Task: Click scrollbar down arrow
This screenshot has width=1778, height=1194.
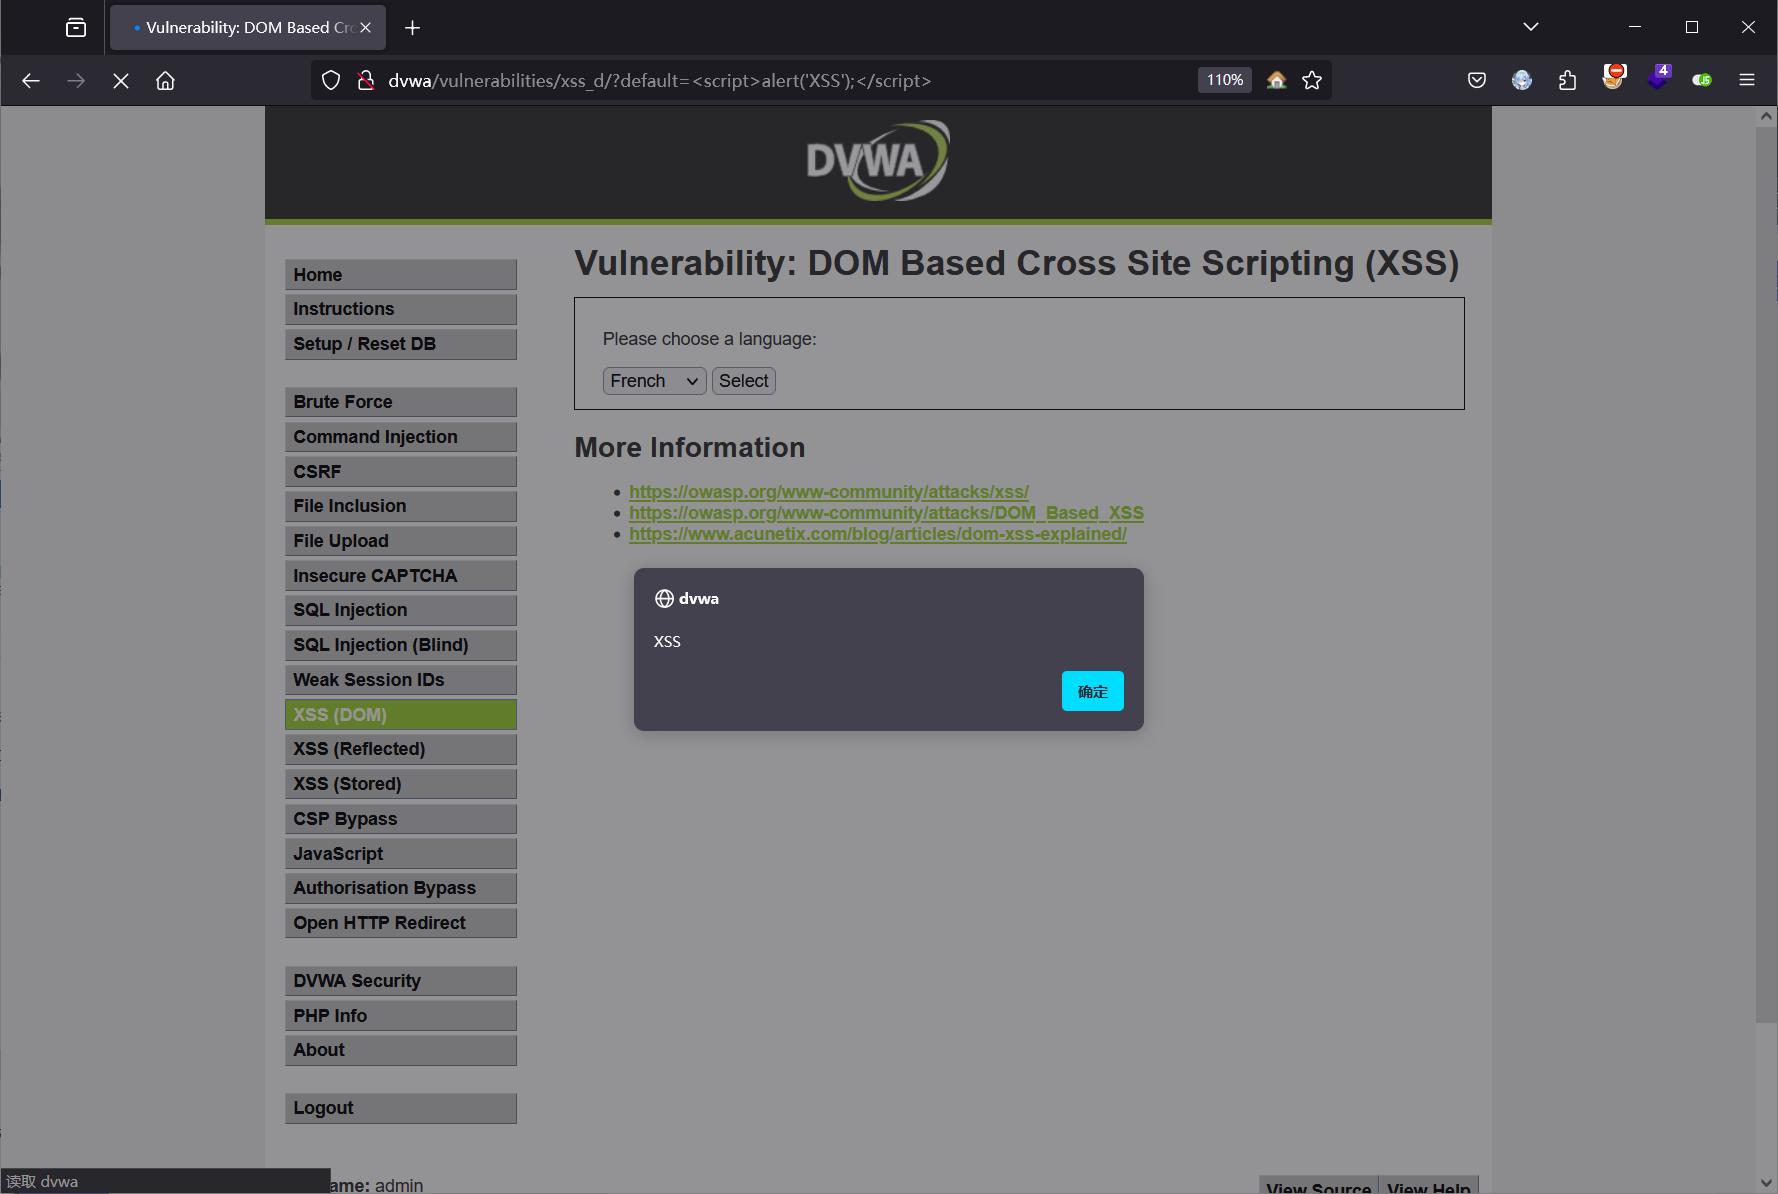Action: point(1766,1182)
